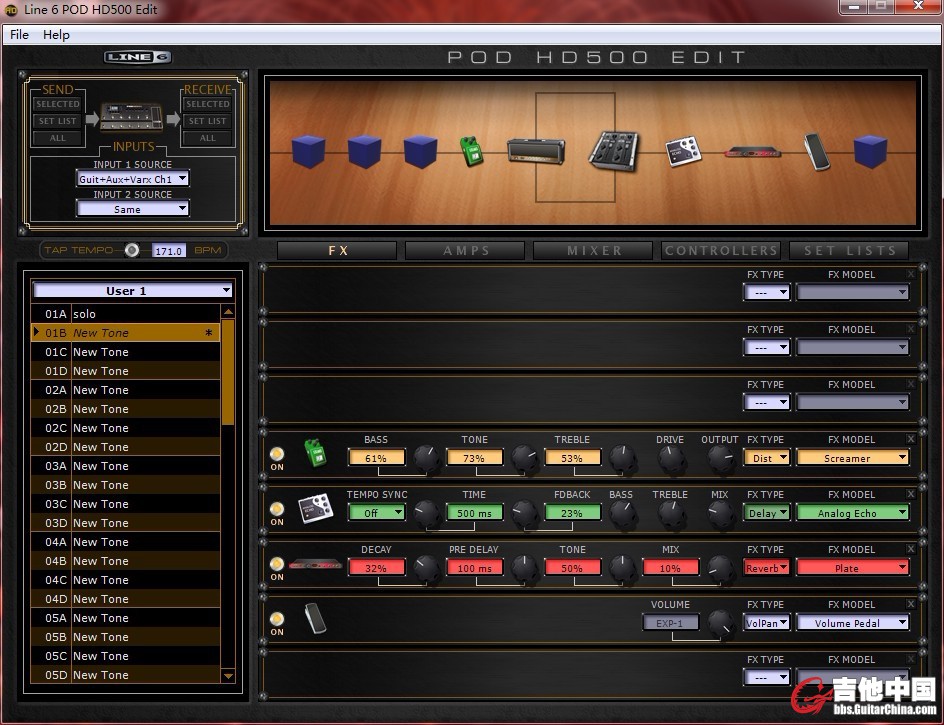The width and height of the screenshot is (944, 725).
Task: Click the Receive Set List button
Action: [x=207, y=121]
